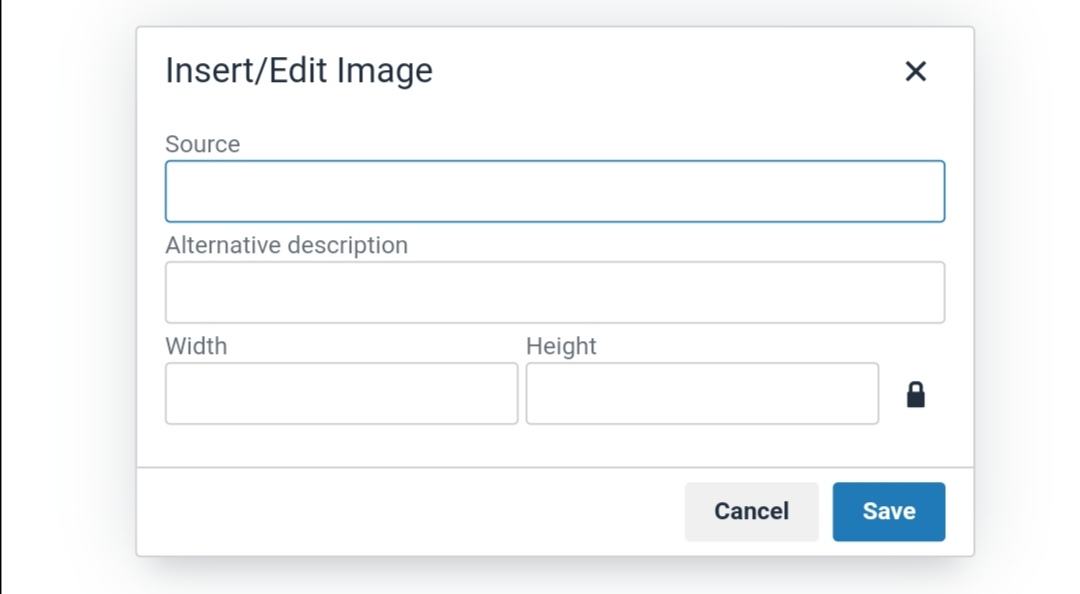
Task: Click the Source label text
Action: (x=202, y=143)
